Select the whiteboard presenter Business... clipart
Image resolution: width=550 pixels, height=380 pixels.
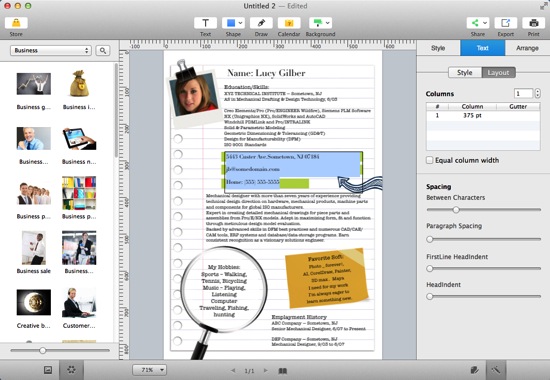tap(79, 248)
